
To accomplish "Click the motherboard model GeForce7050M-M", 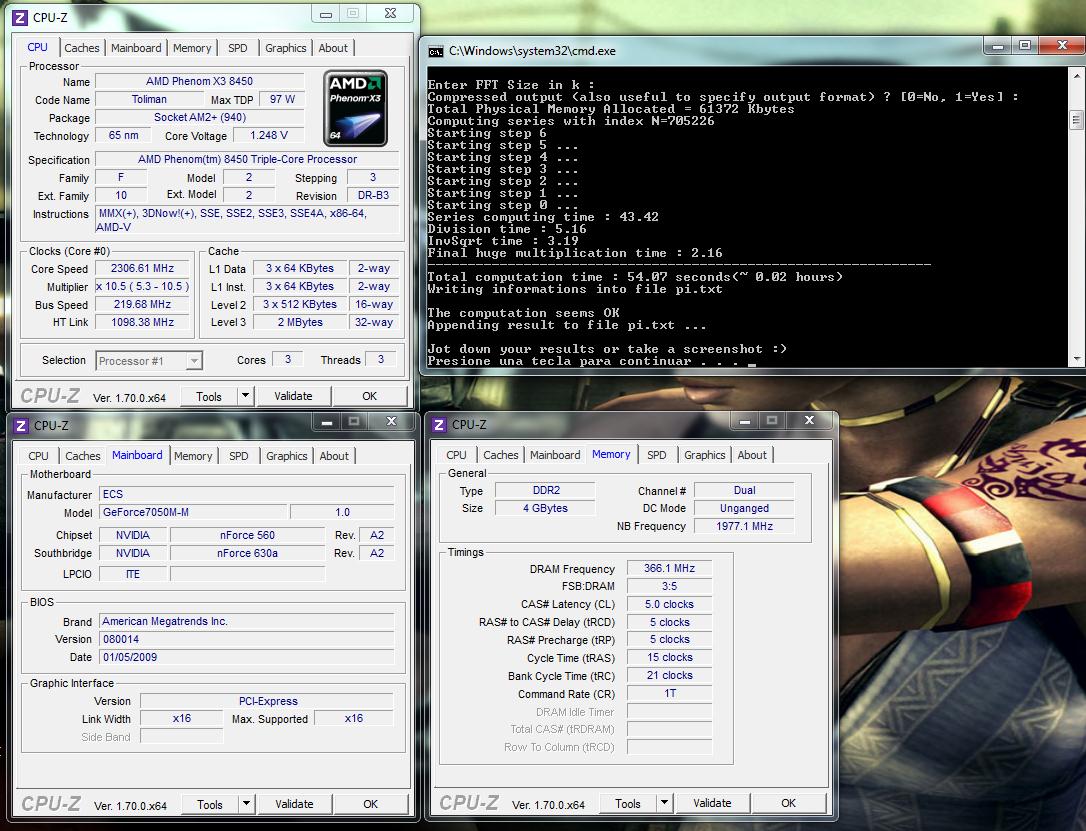I will (193, 512).
